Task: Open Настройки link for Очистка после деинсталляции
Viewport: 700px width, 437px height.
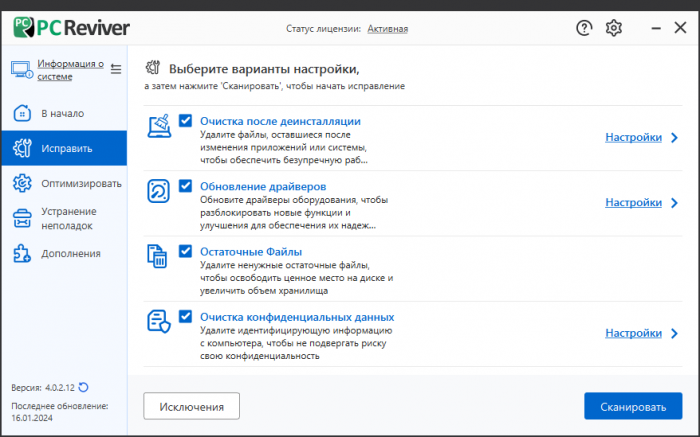Action: pos(633,137)
